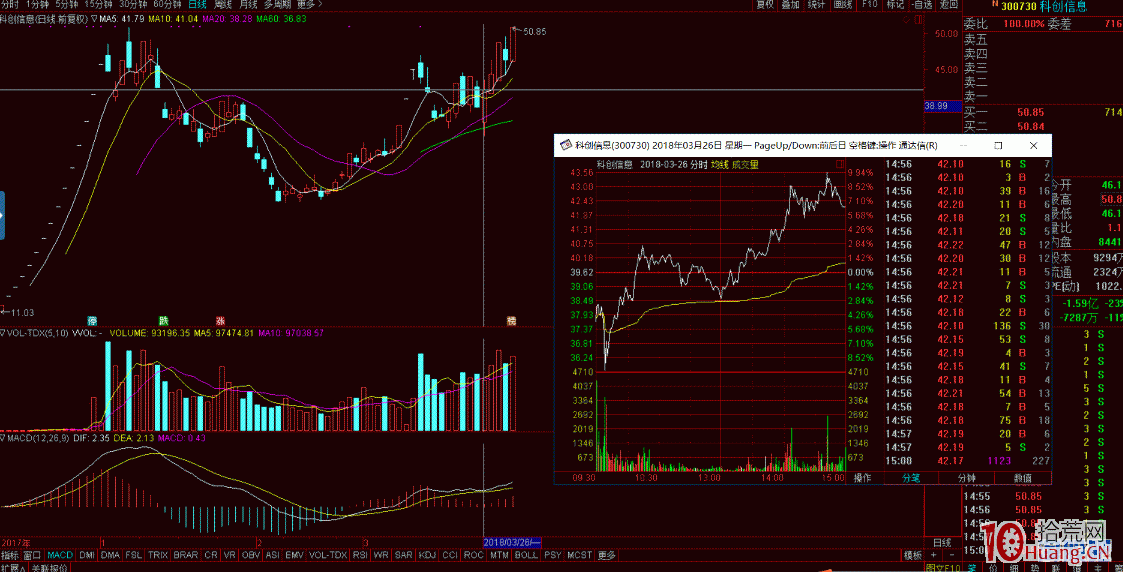Screen dimensions: 1123x572
Task: Select the MACD indicator tab
Action: [60, 555]
